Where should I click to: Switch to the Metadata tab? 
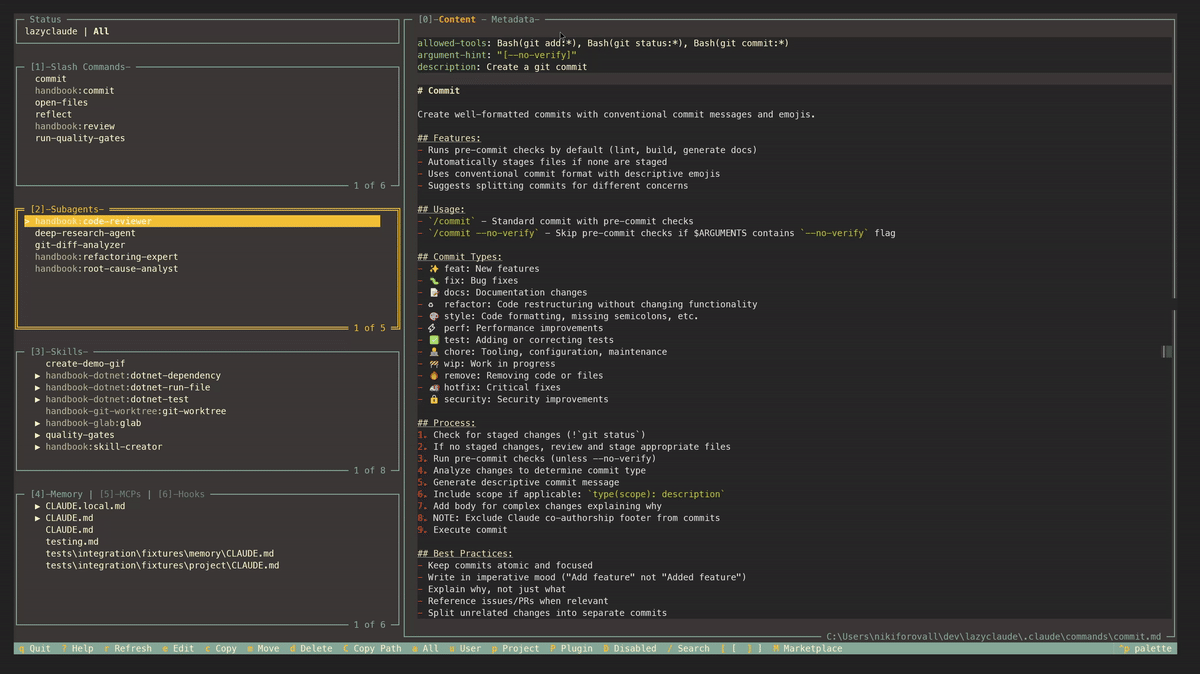click(x=514, y=19)
